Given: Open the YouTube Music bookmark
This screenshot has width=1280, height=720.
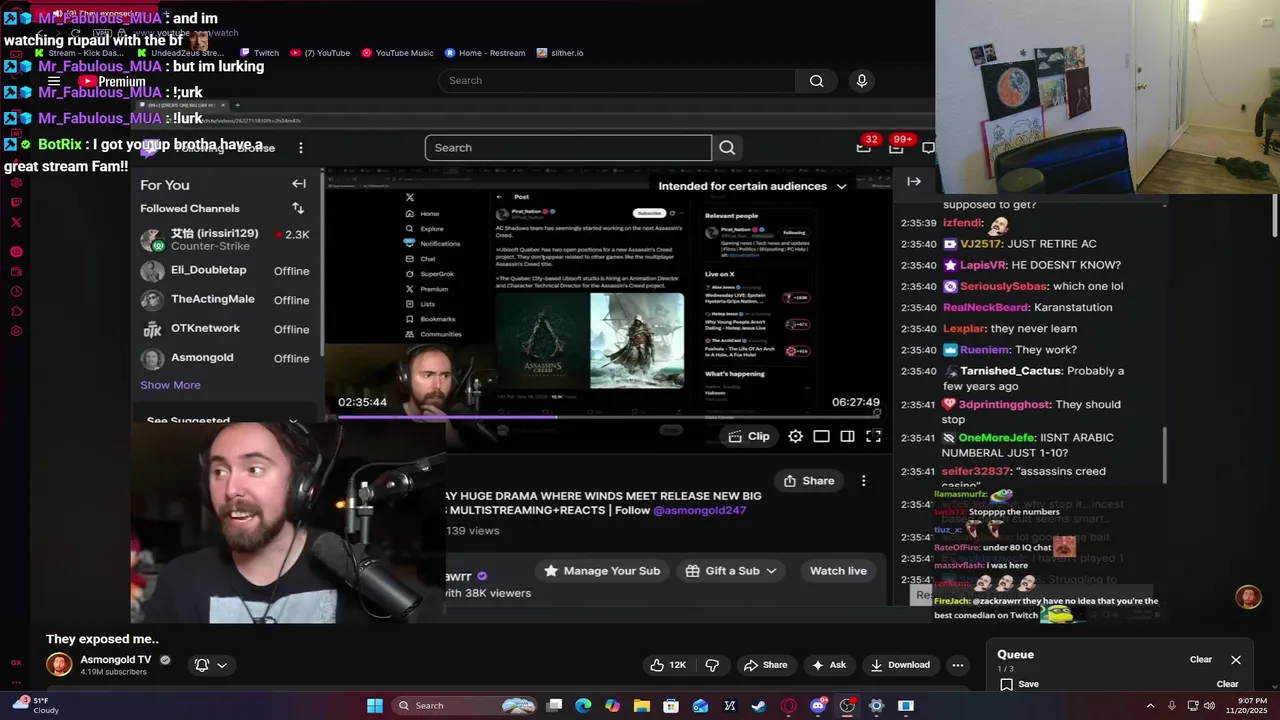Looking at the screenshot, I should coord(397,53).
